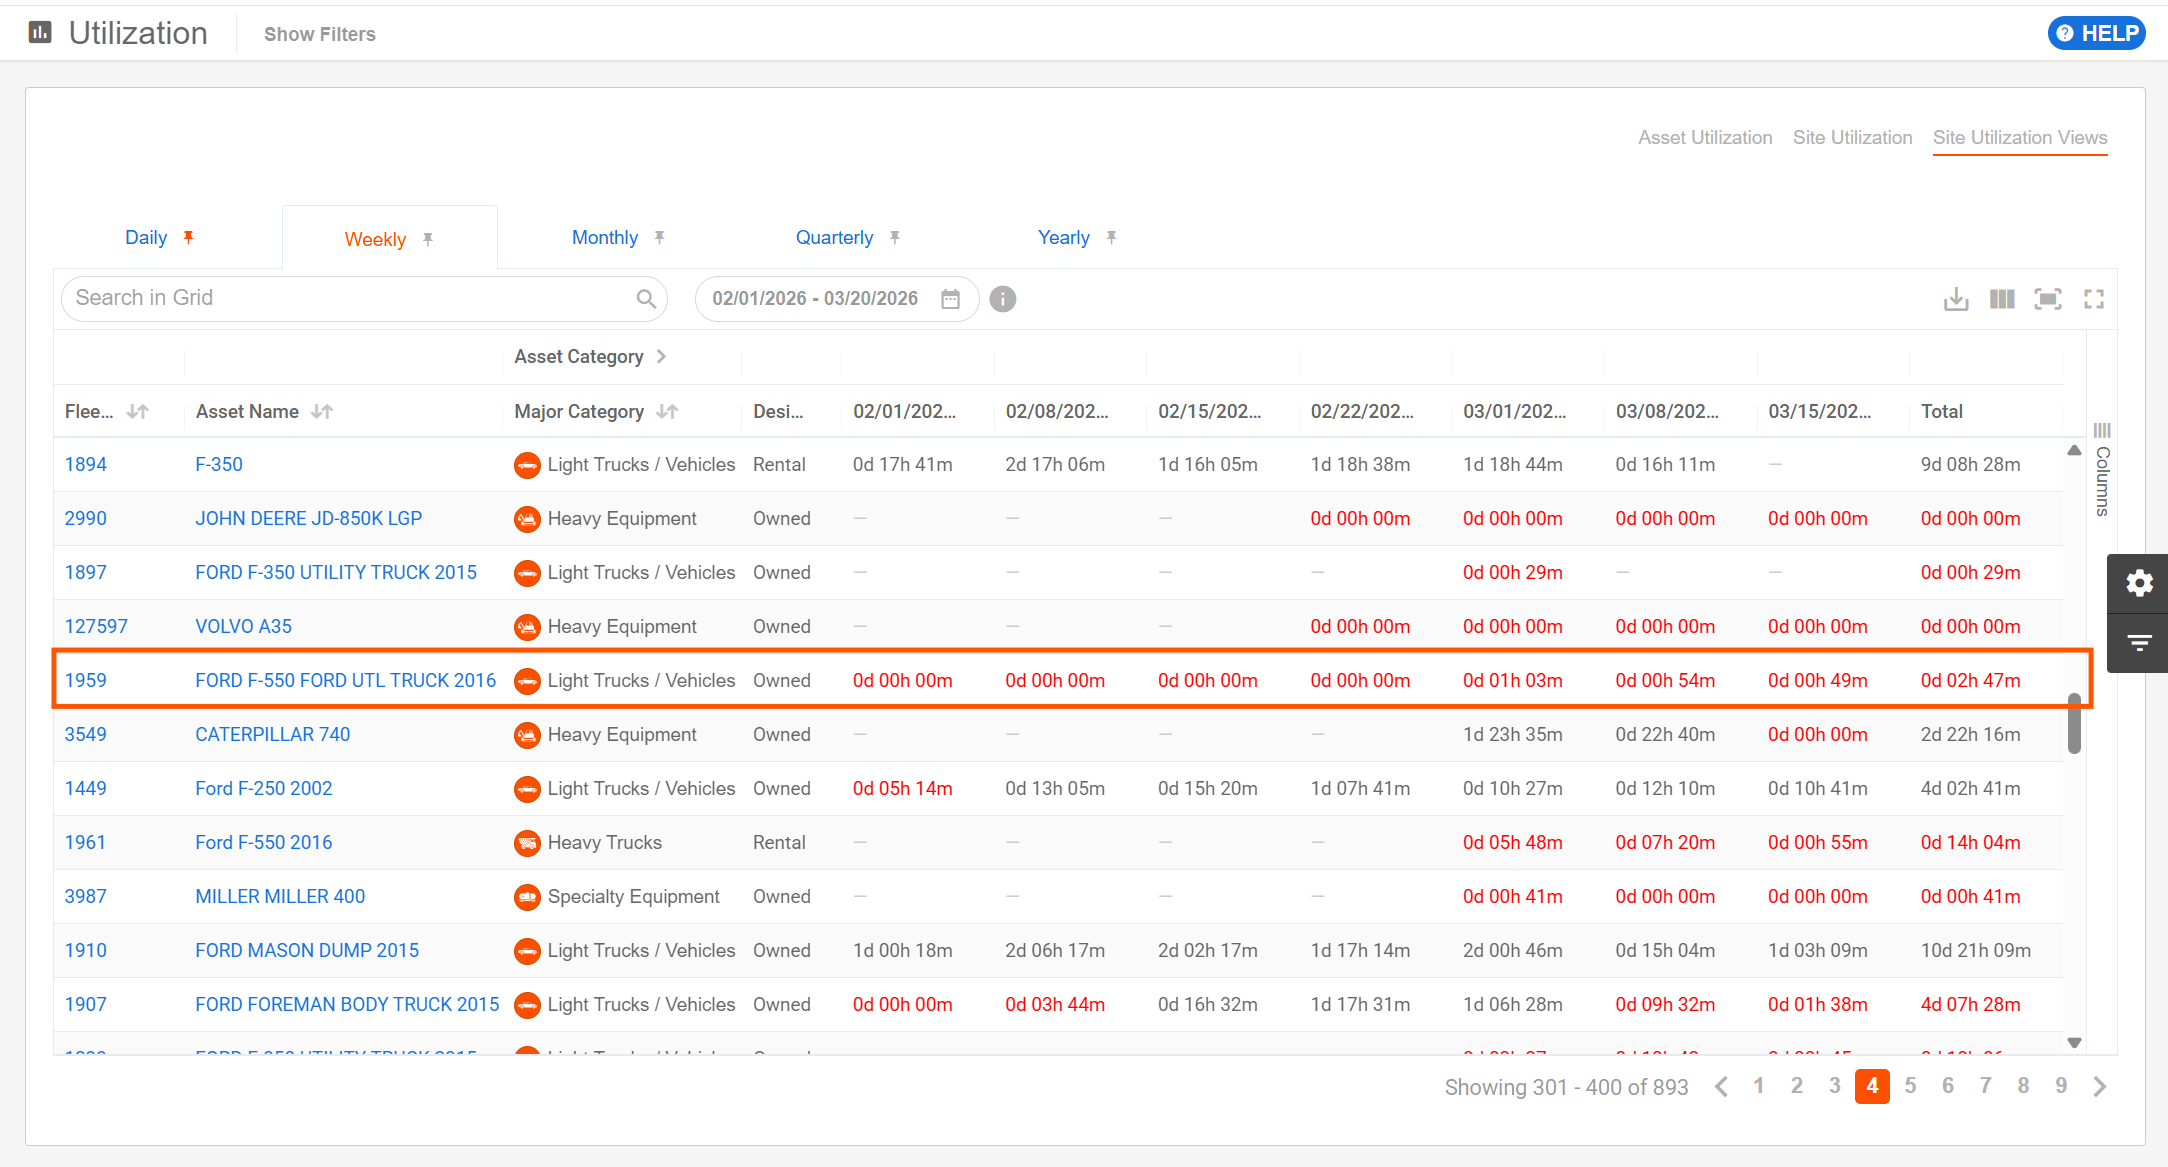Toggle fullscreen grid mode icon
Screen dimensions: 2168x1167
coord(2094,299)
